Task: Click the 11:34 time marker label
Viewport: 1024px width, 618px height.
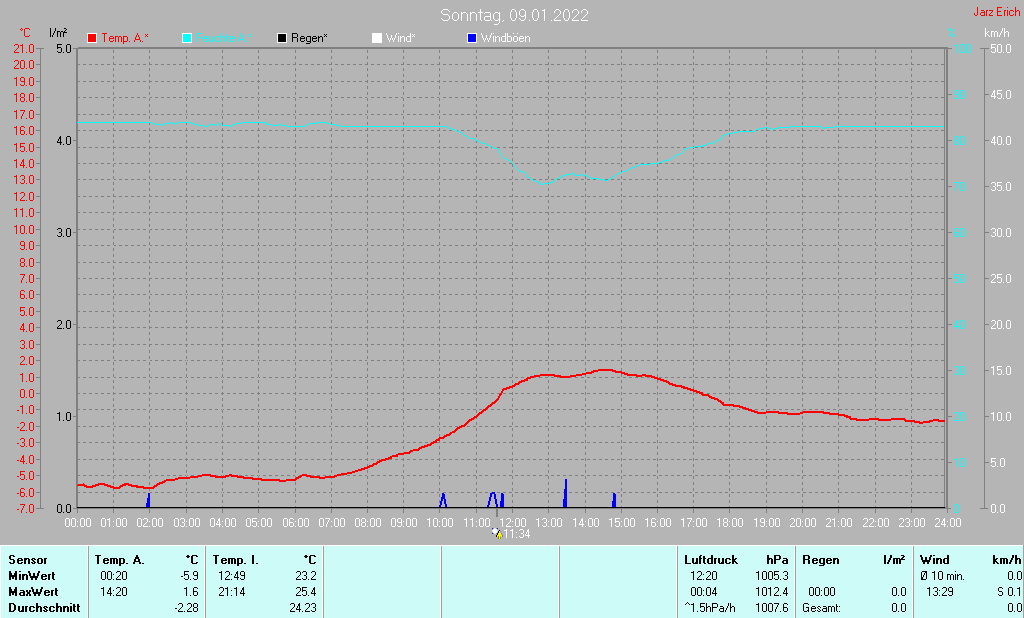Action: [x=517, y=534]
